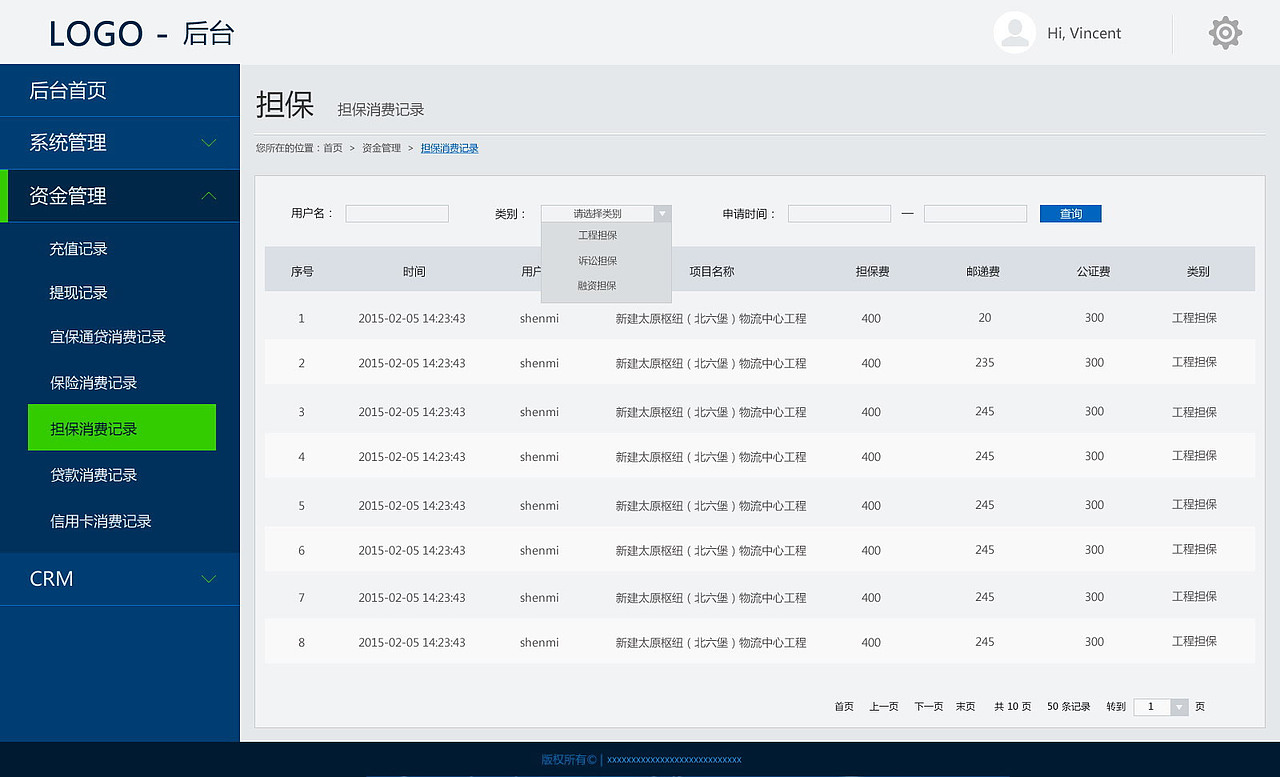Click the 50 条记录 count

1069,707
